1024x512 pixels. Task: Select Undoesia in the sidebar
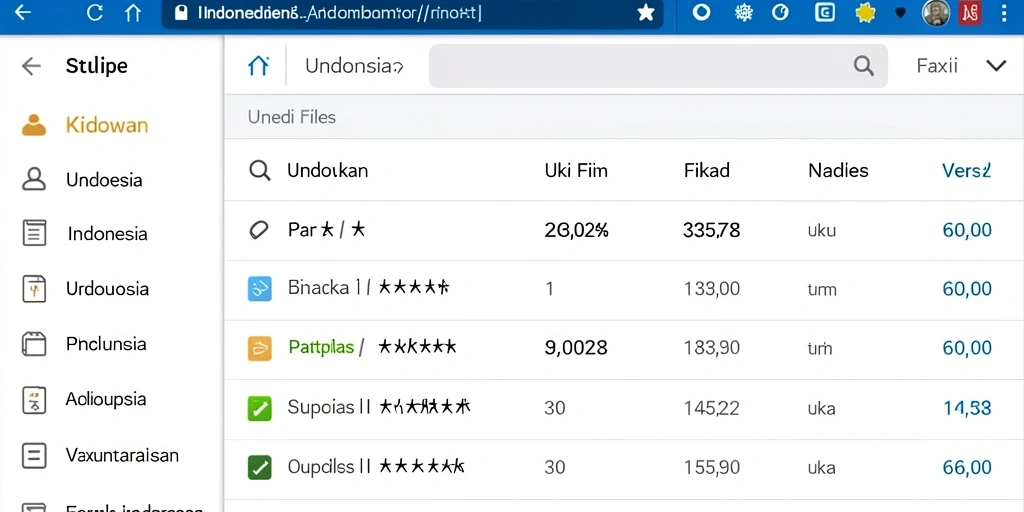click(104, 180)
